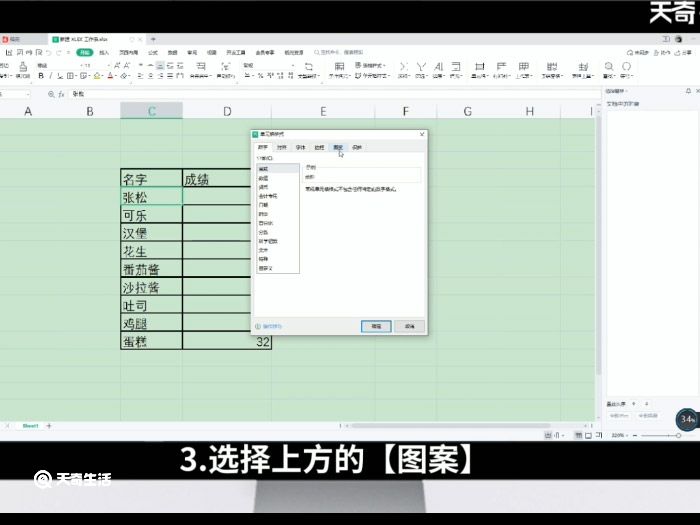Viewport: 700px width, 525px height.
Task: Select the Format Painter icon
Action: tap(23, 67)
